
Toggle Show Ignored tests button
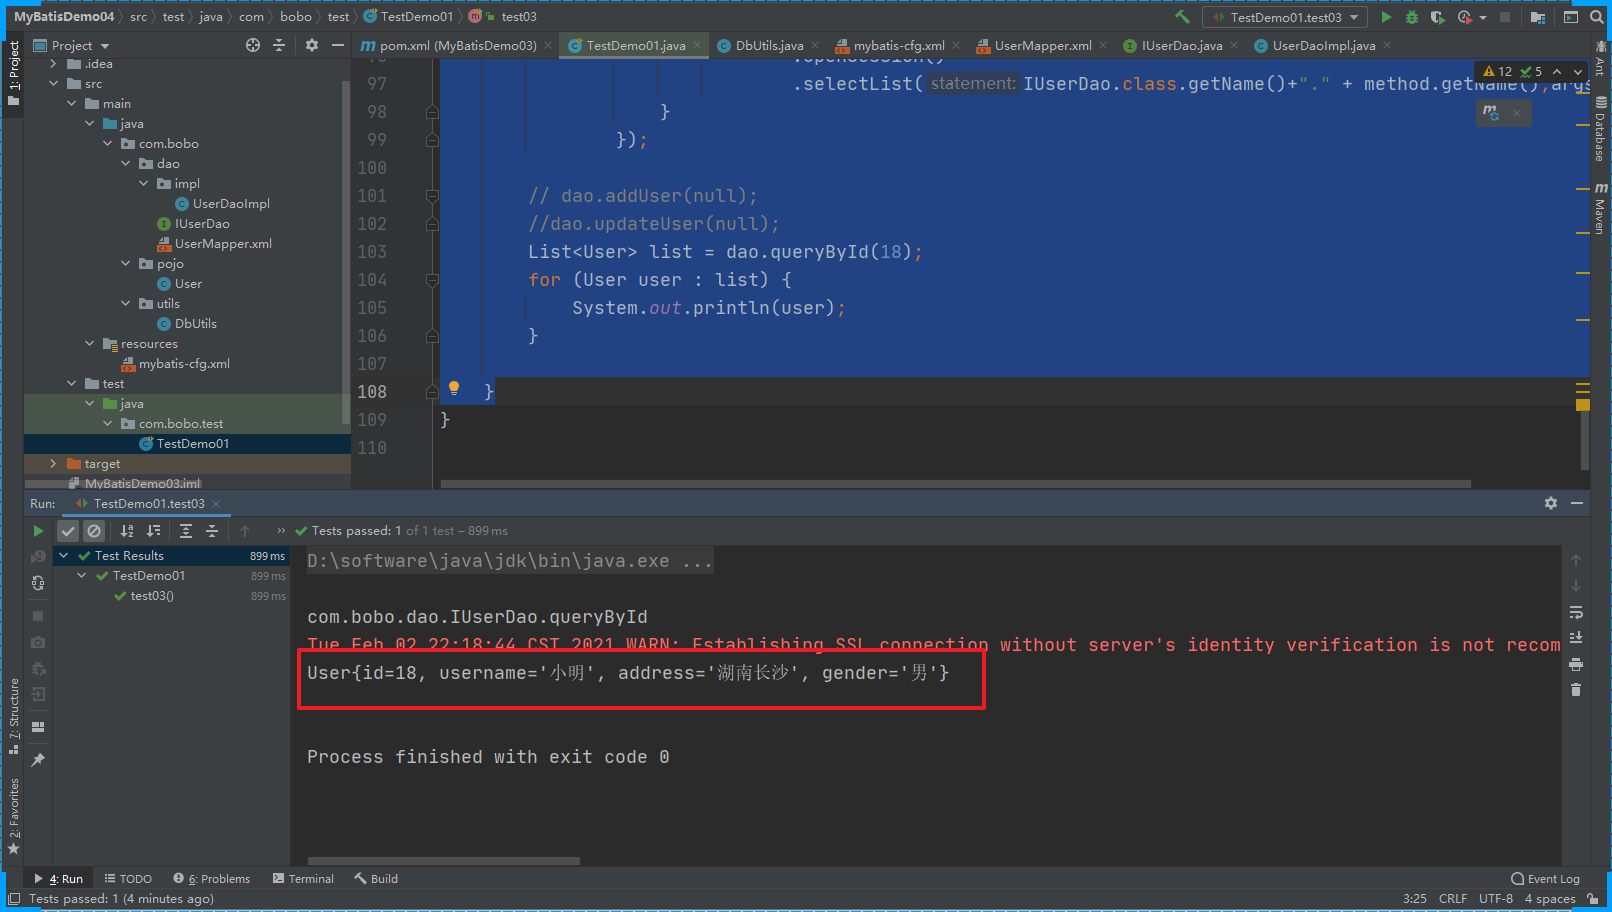coord(94,531)
